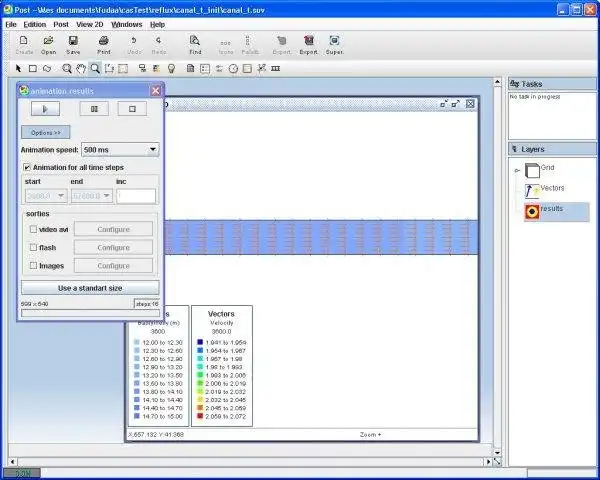The height and width of the screenshot is (480, 600).
Task: Select the Vectors layer label
Action: (x=552, y=188)
